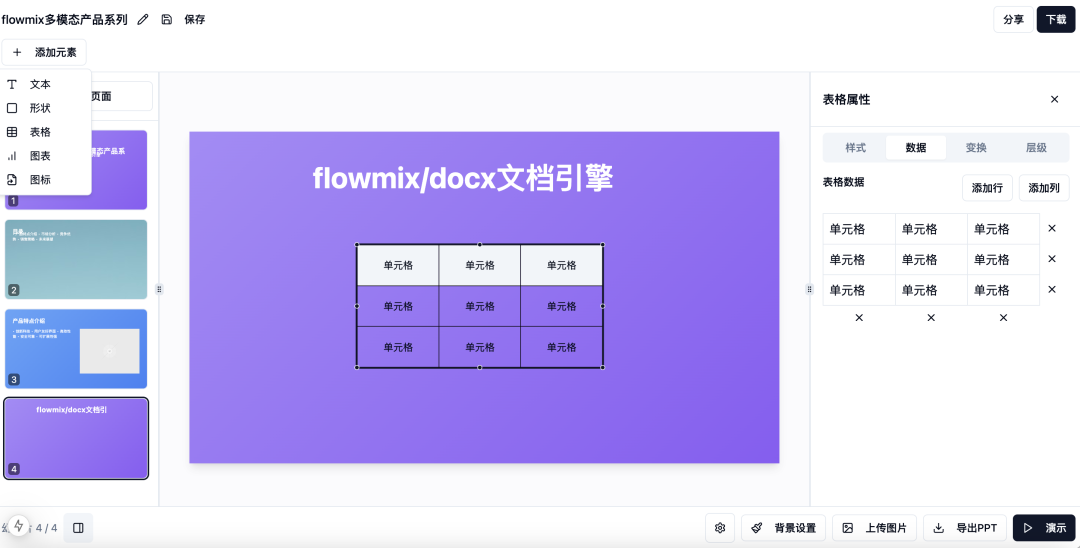Click the bar chart icon in the menu
The image size is (1080, 548).
point(12,156)
